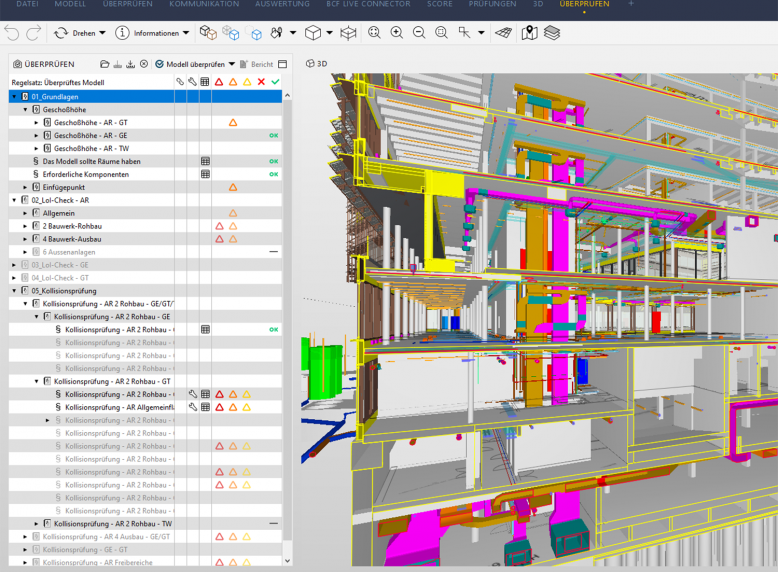Click the first download-tray icon beside folder
This screenshot has height=572, width=778.
coord(118,64)
